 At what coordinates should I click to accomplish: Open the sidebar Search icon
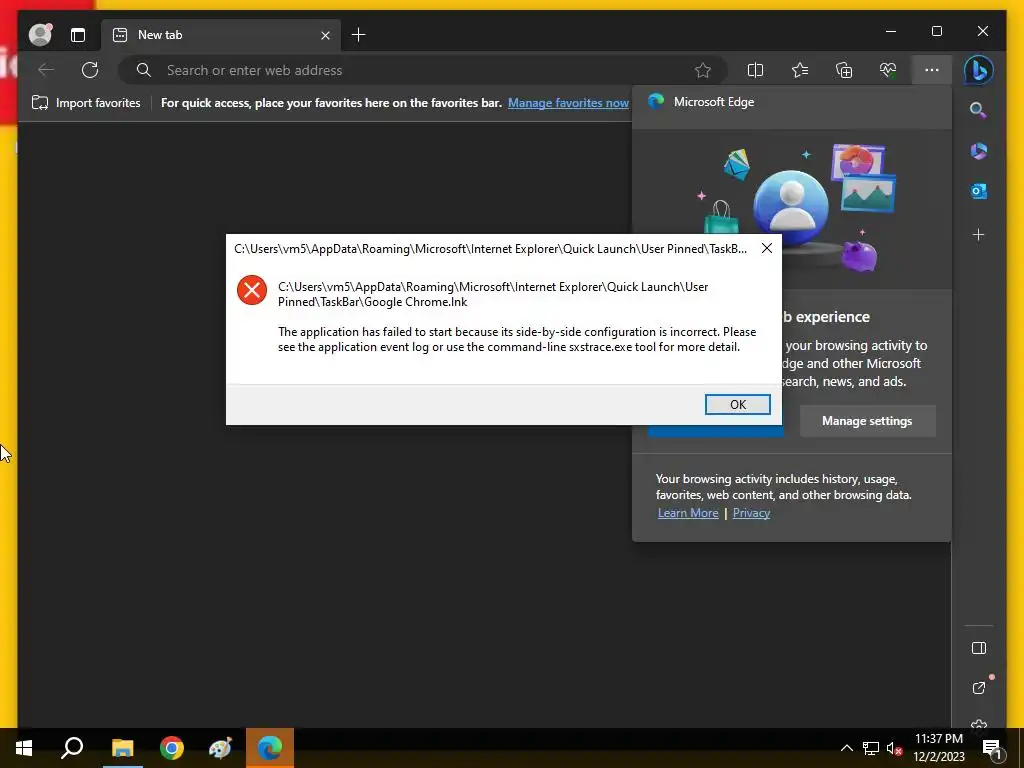(x=978, y=110)
